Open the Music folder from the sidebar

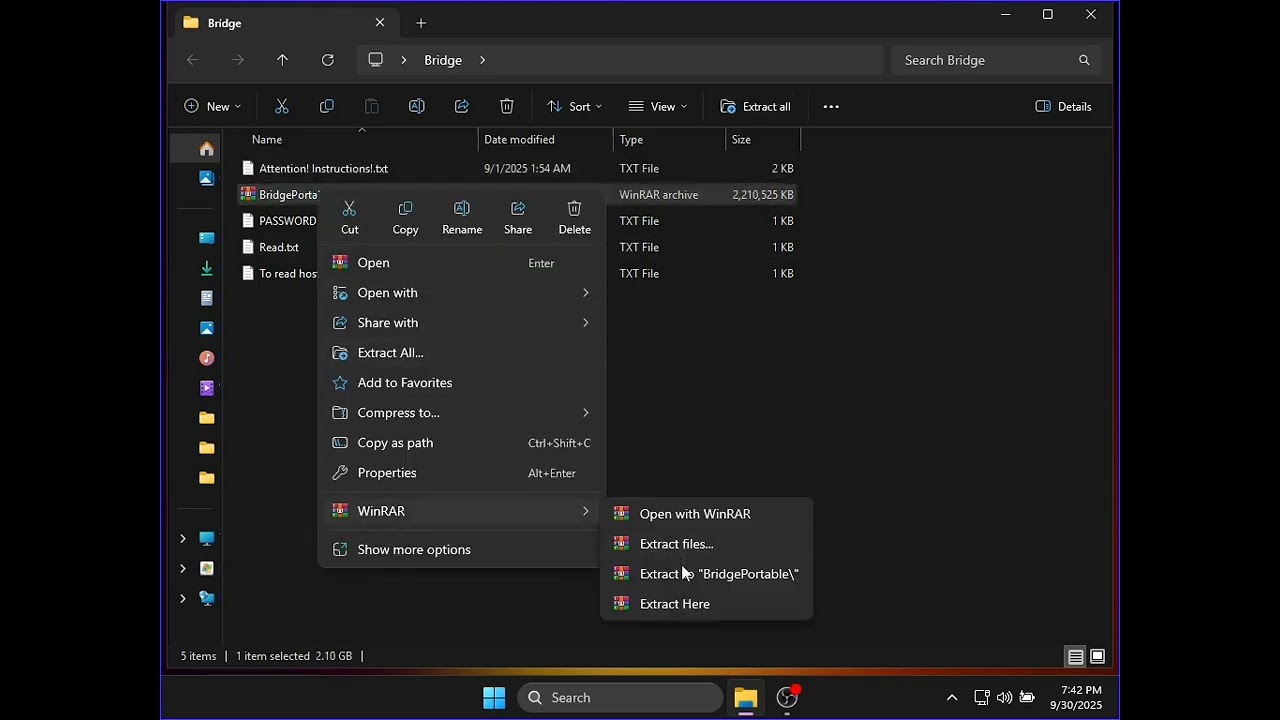click(x=207, y=358)
